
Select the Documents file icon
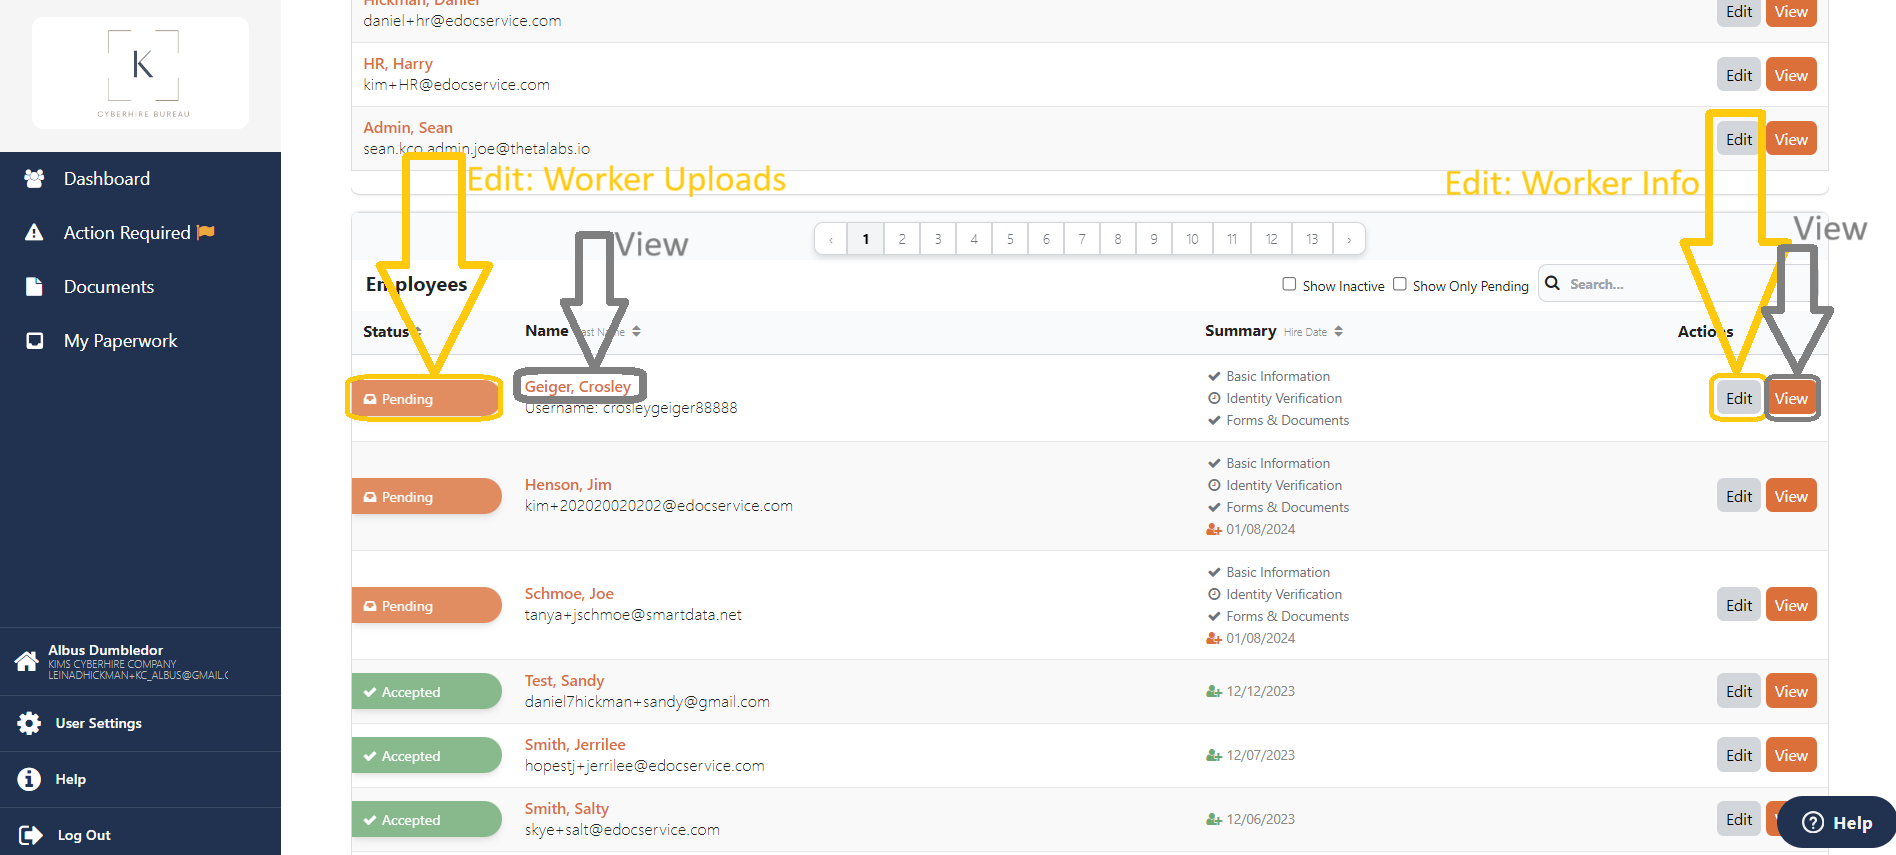point(34,286)
